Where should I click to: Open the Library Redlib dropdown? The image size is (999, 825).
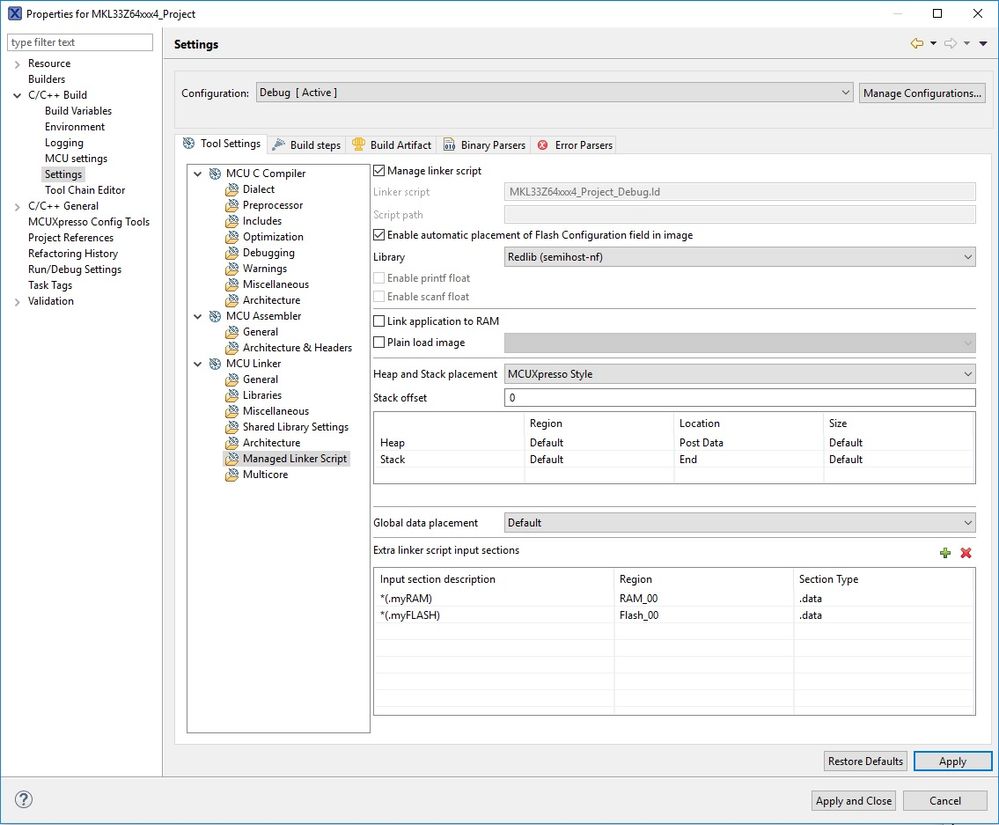coord(739,257)
